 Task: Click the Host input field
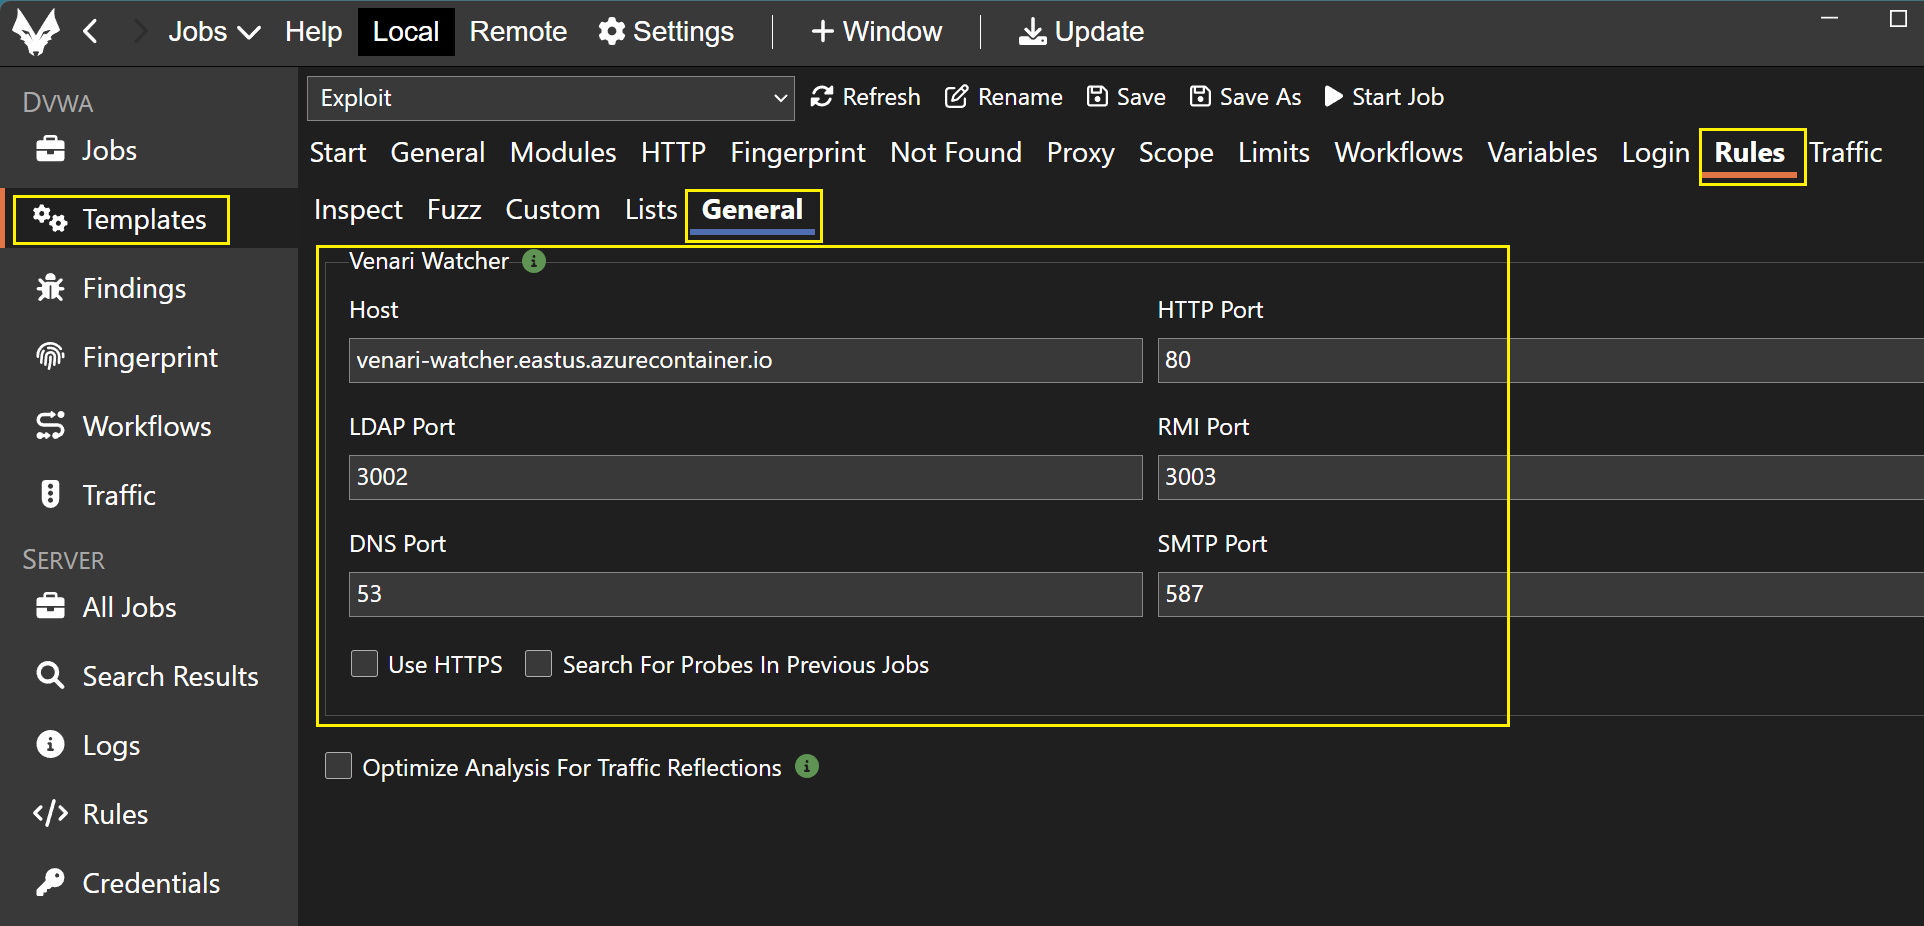coord(745,360)
